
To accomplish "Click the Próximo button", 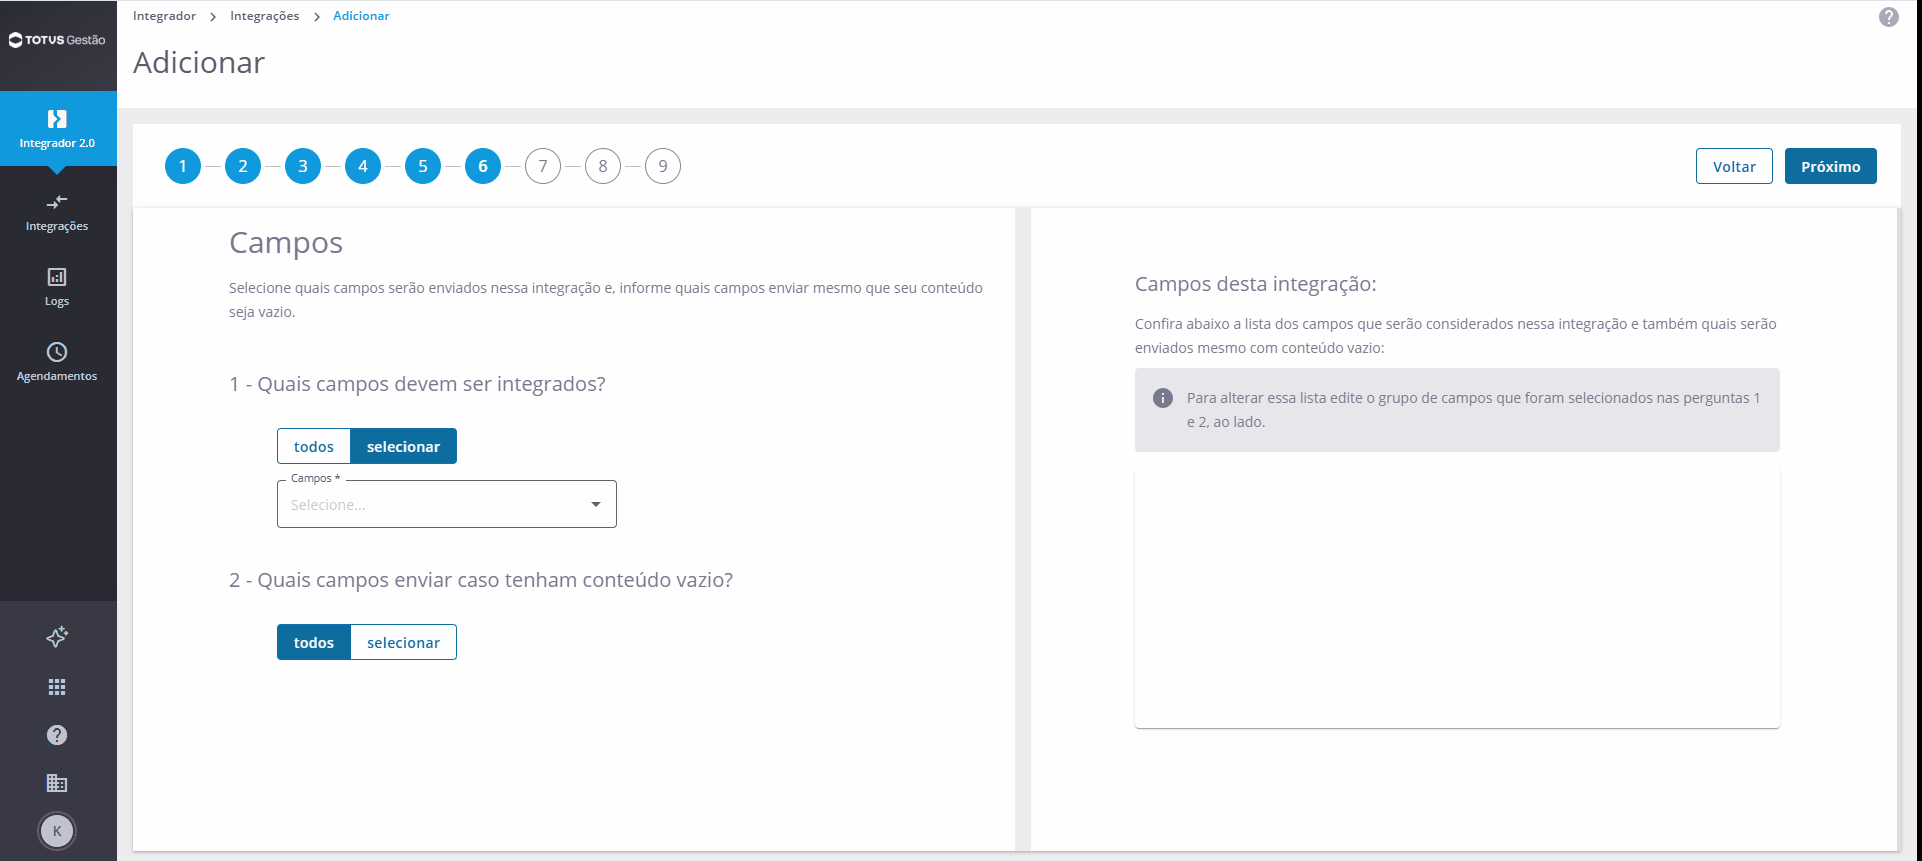I will (1830, 166).
